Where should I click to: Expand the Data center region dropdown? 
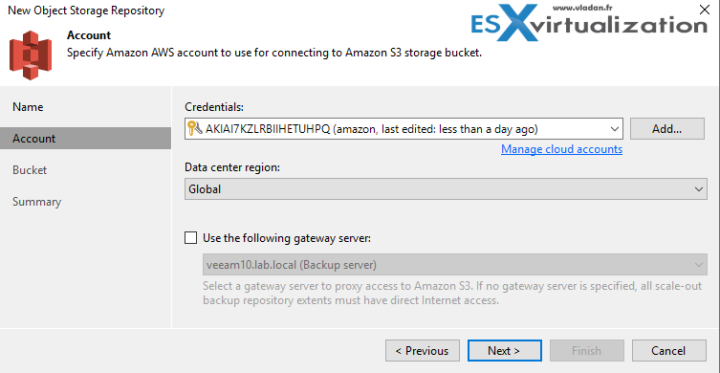tap(698, 189)
